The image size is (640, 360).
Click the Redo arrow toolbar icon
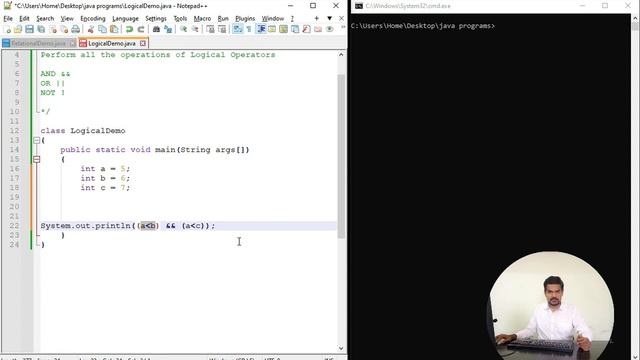(x=141, y=29)
